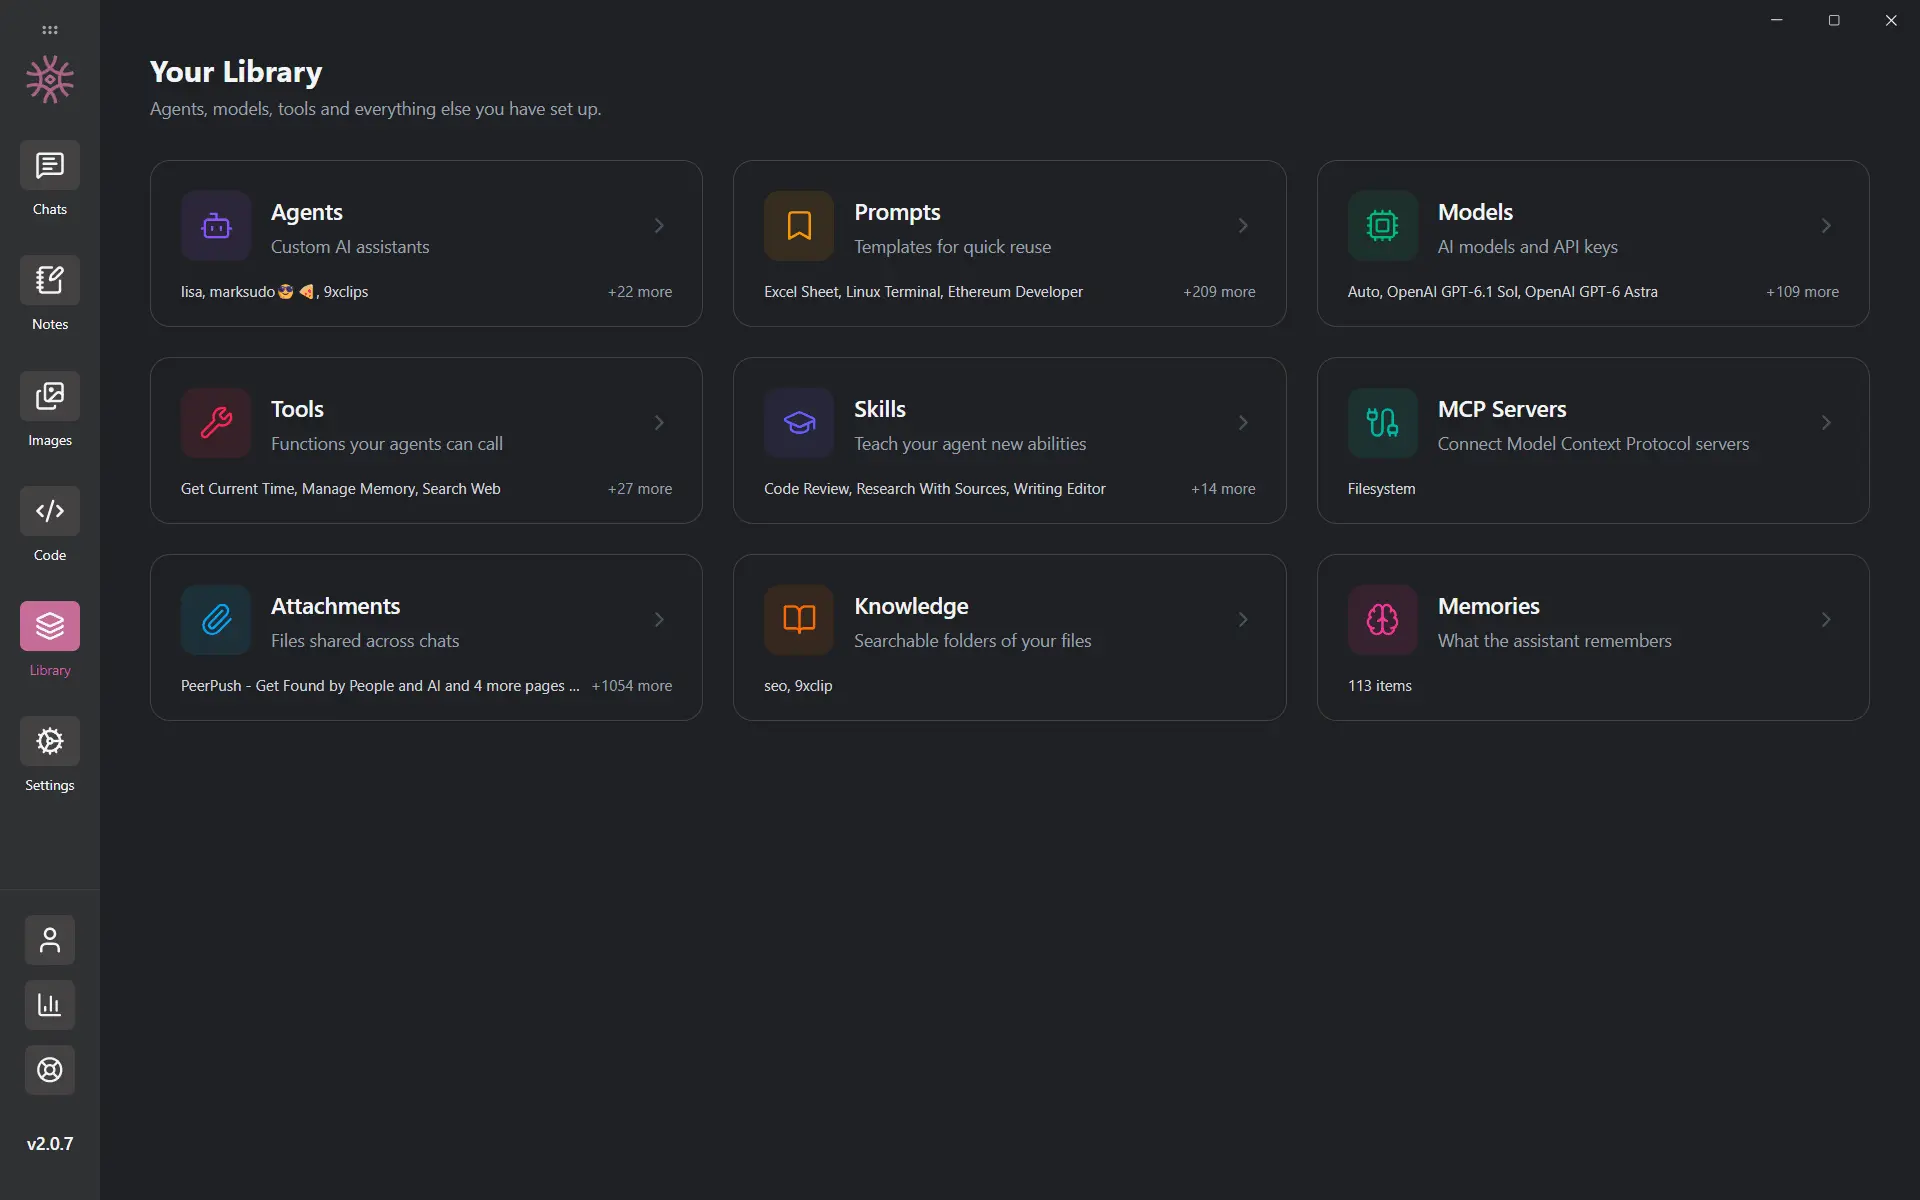The height and width of the screenshot is (1200, 1920).
Task: Click the 'Filesystem' server text
Action: [x=1381, y=489]
